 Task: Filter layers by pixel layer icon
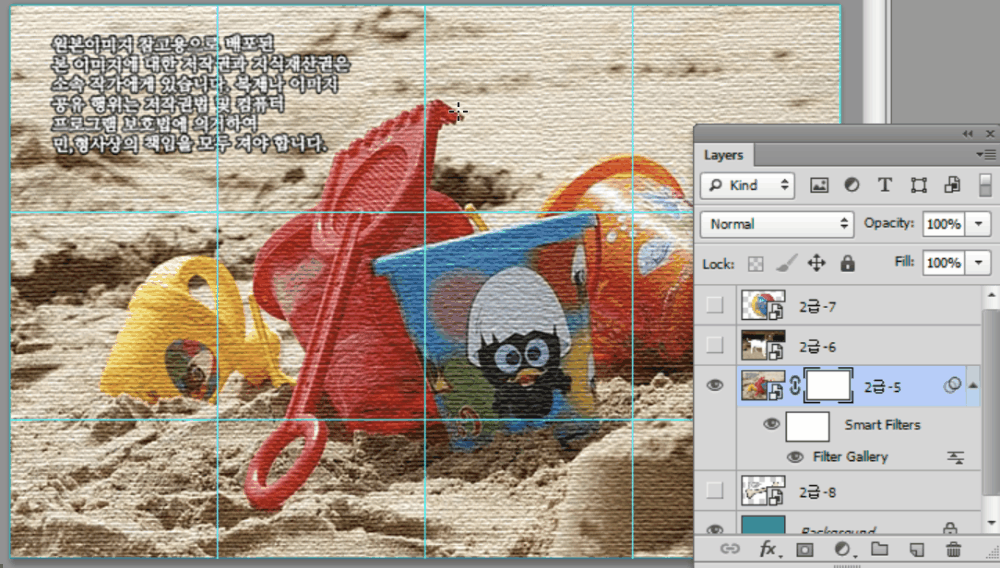point(819,186)
